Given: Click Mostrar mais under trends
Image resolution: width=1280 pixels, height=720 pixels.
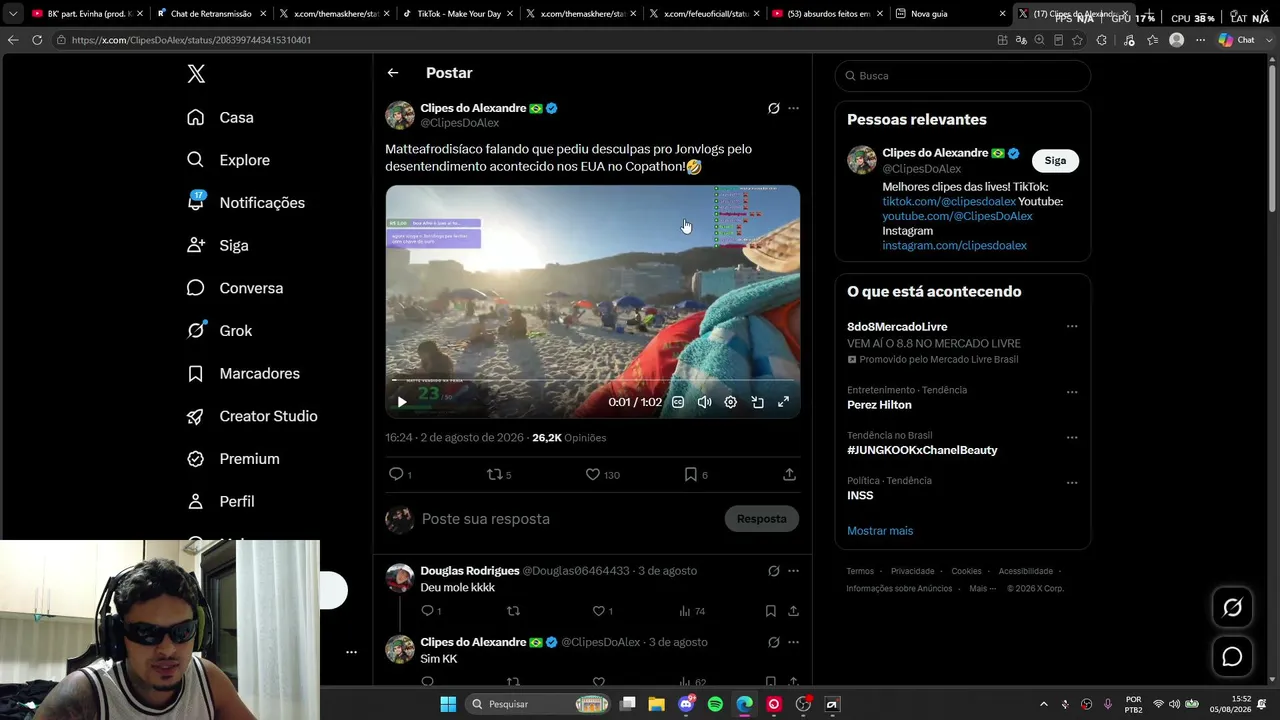Looking at the screenshot, I should [x=880, y=531].
